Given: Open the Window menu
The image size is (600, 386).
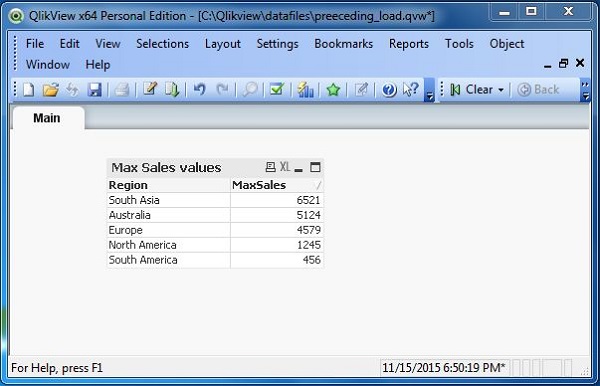Looking at the screenshot, I should pyautogui.click(x=48, y=64).
